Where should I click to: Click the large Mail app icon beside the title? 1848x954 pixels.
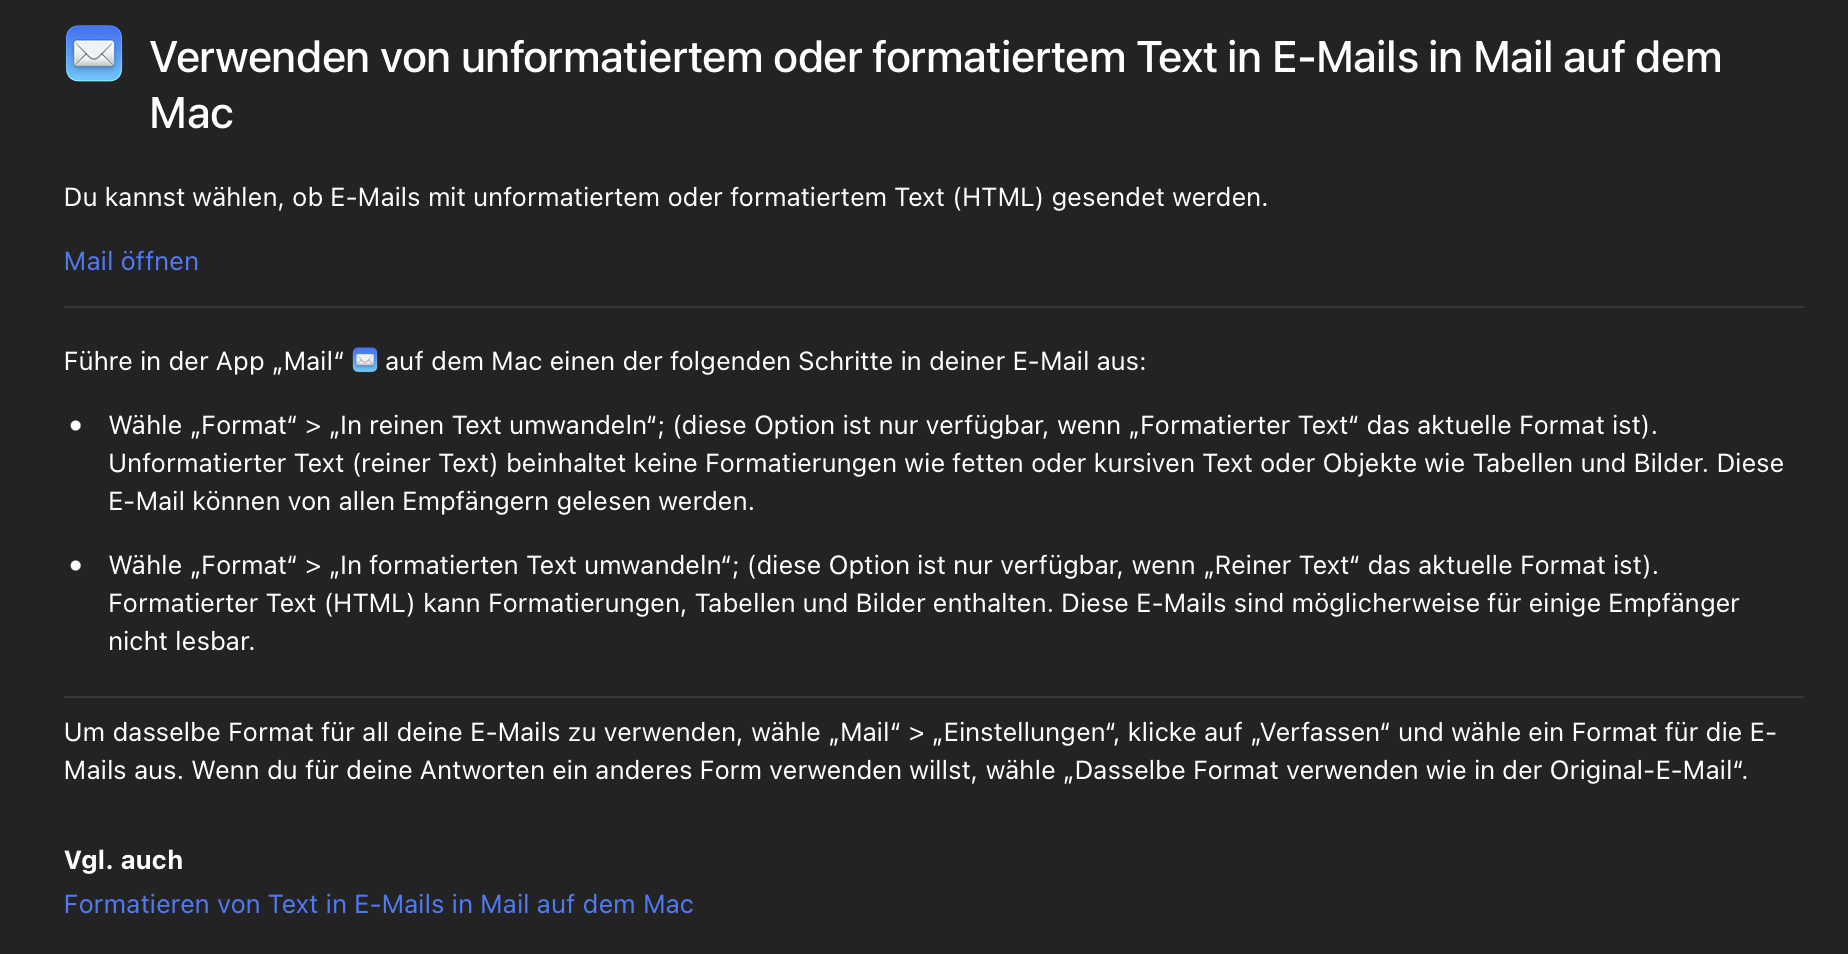(x=94, y=54)
